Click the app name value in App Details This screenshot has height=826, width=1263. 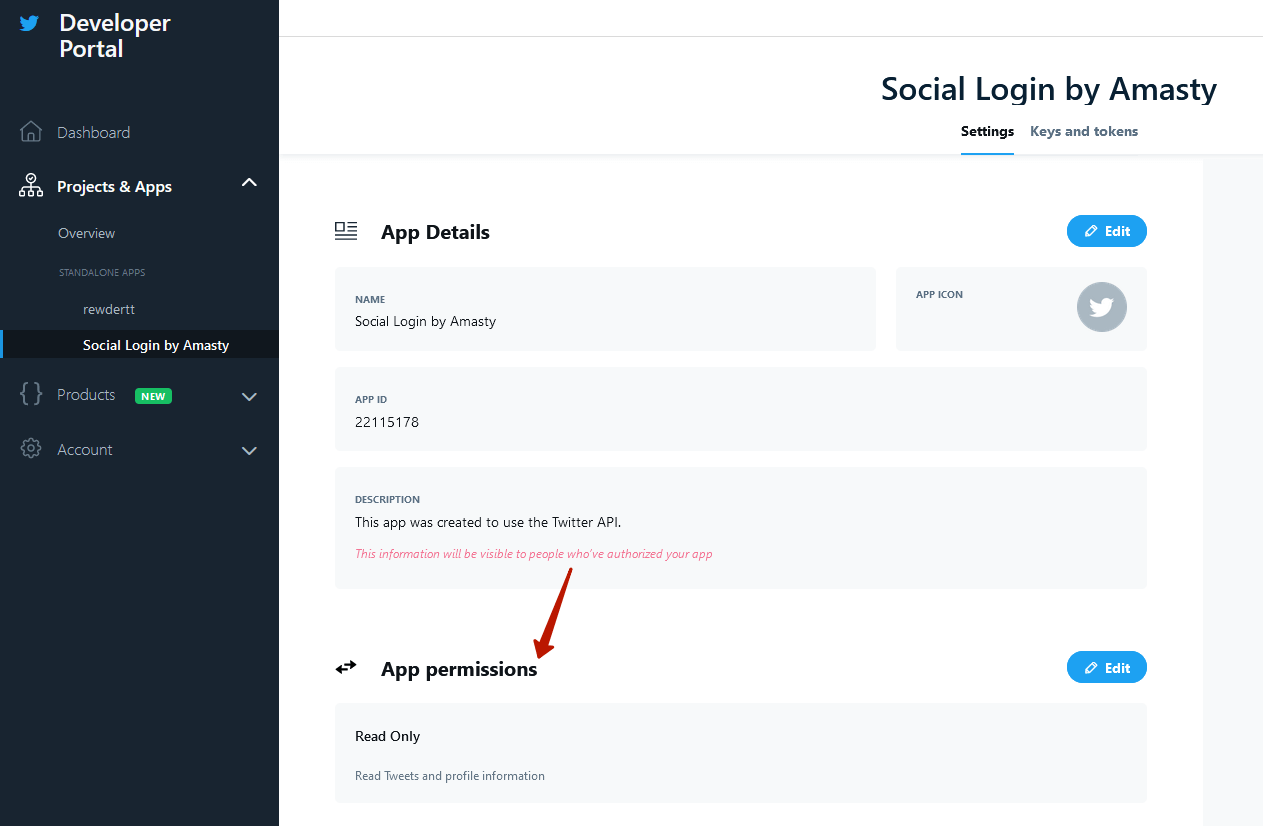[x=425, y=321]
